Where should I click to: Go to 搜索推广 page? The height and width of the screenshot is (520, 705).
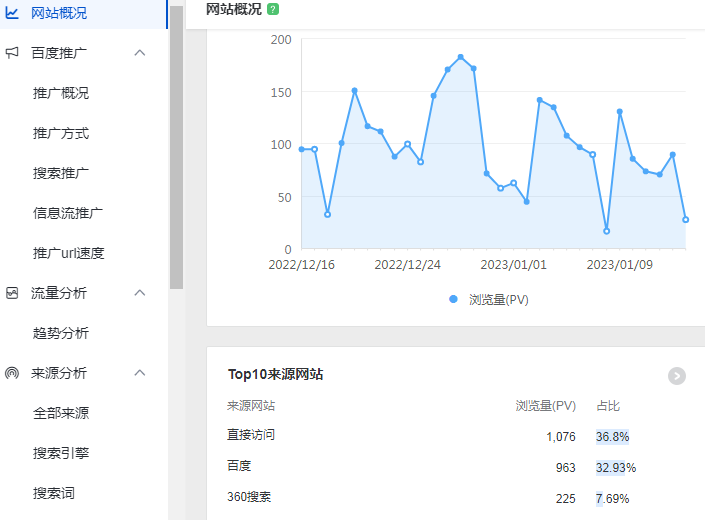point(61,173)
